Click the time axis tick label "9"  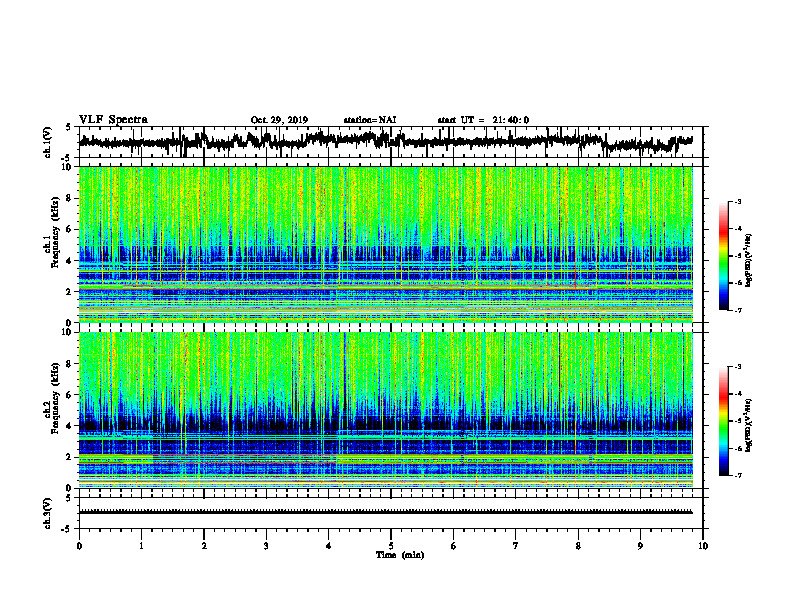tap(640, 546)
